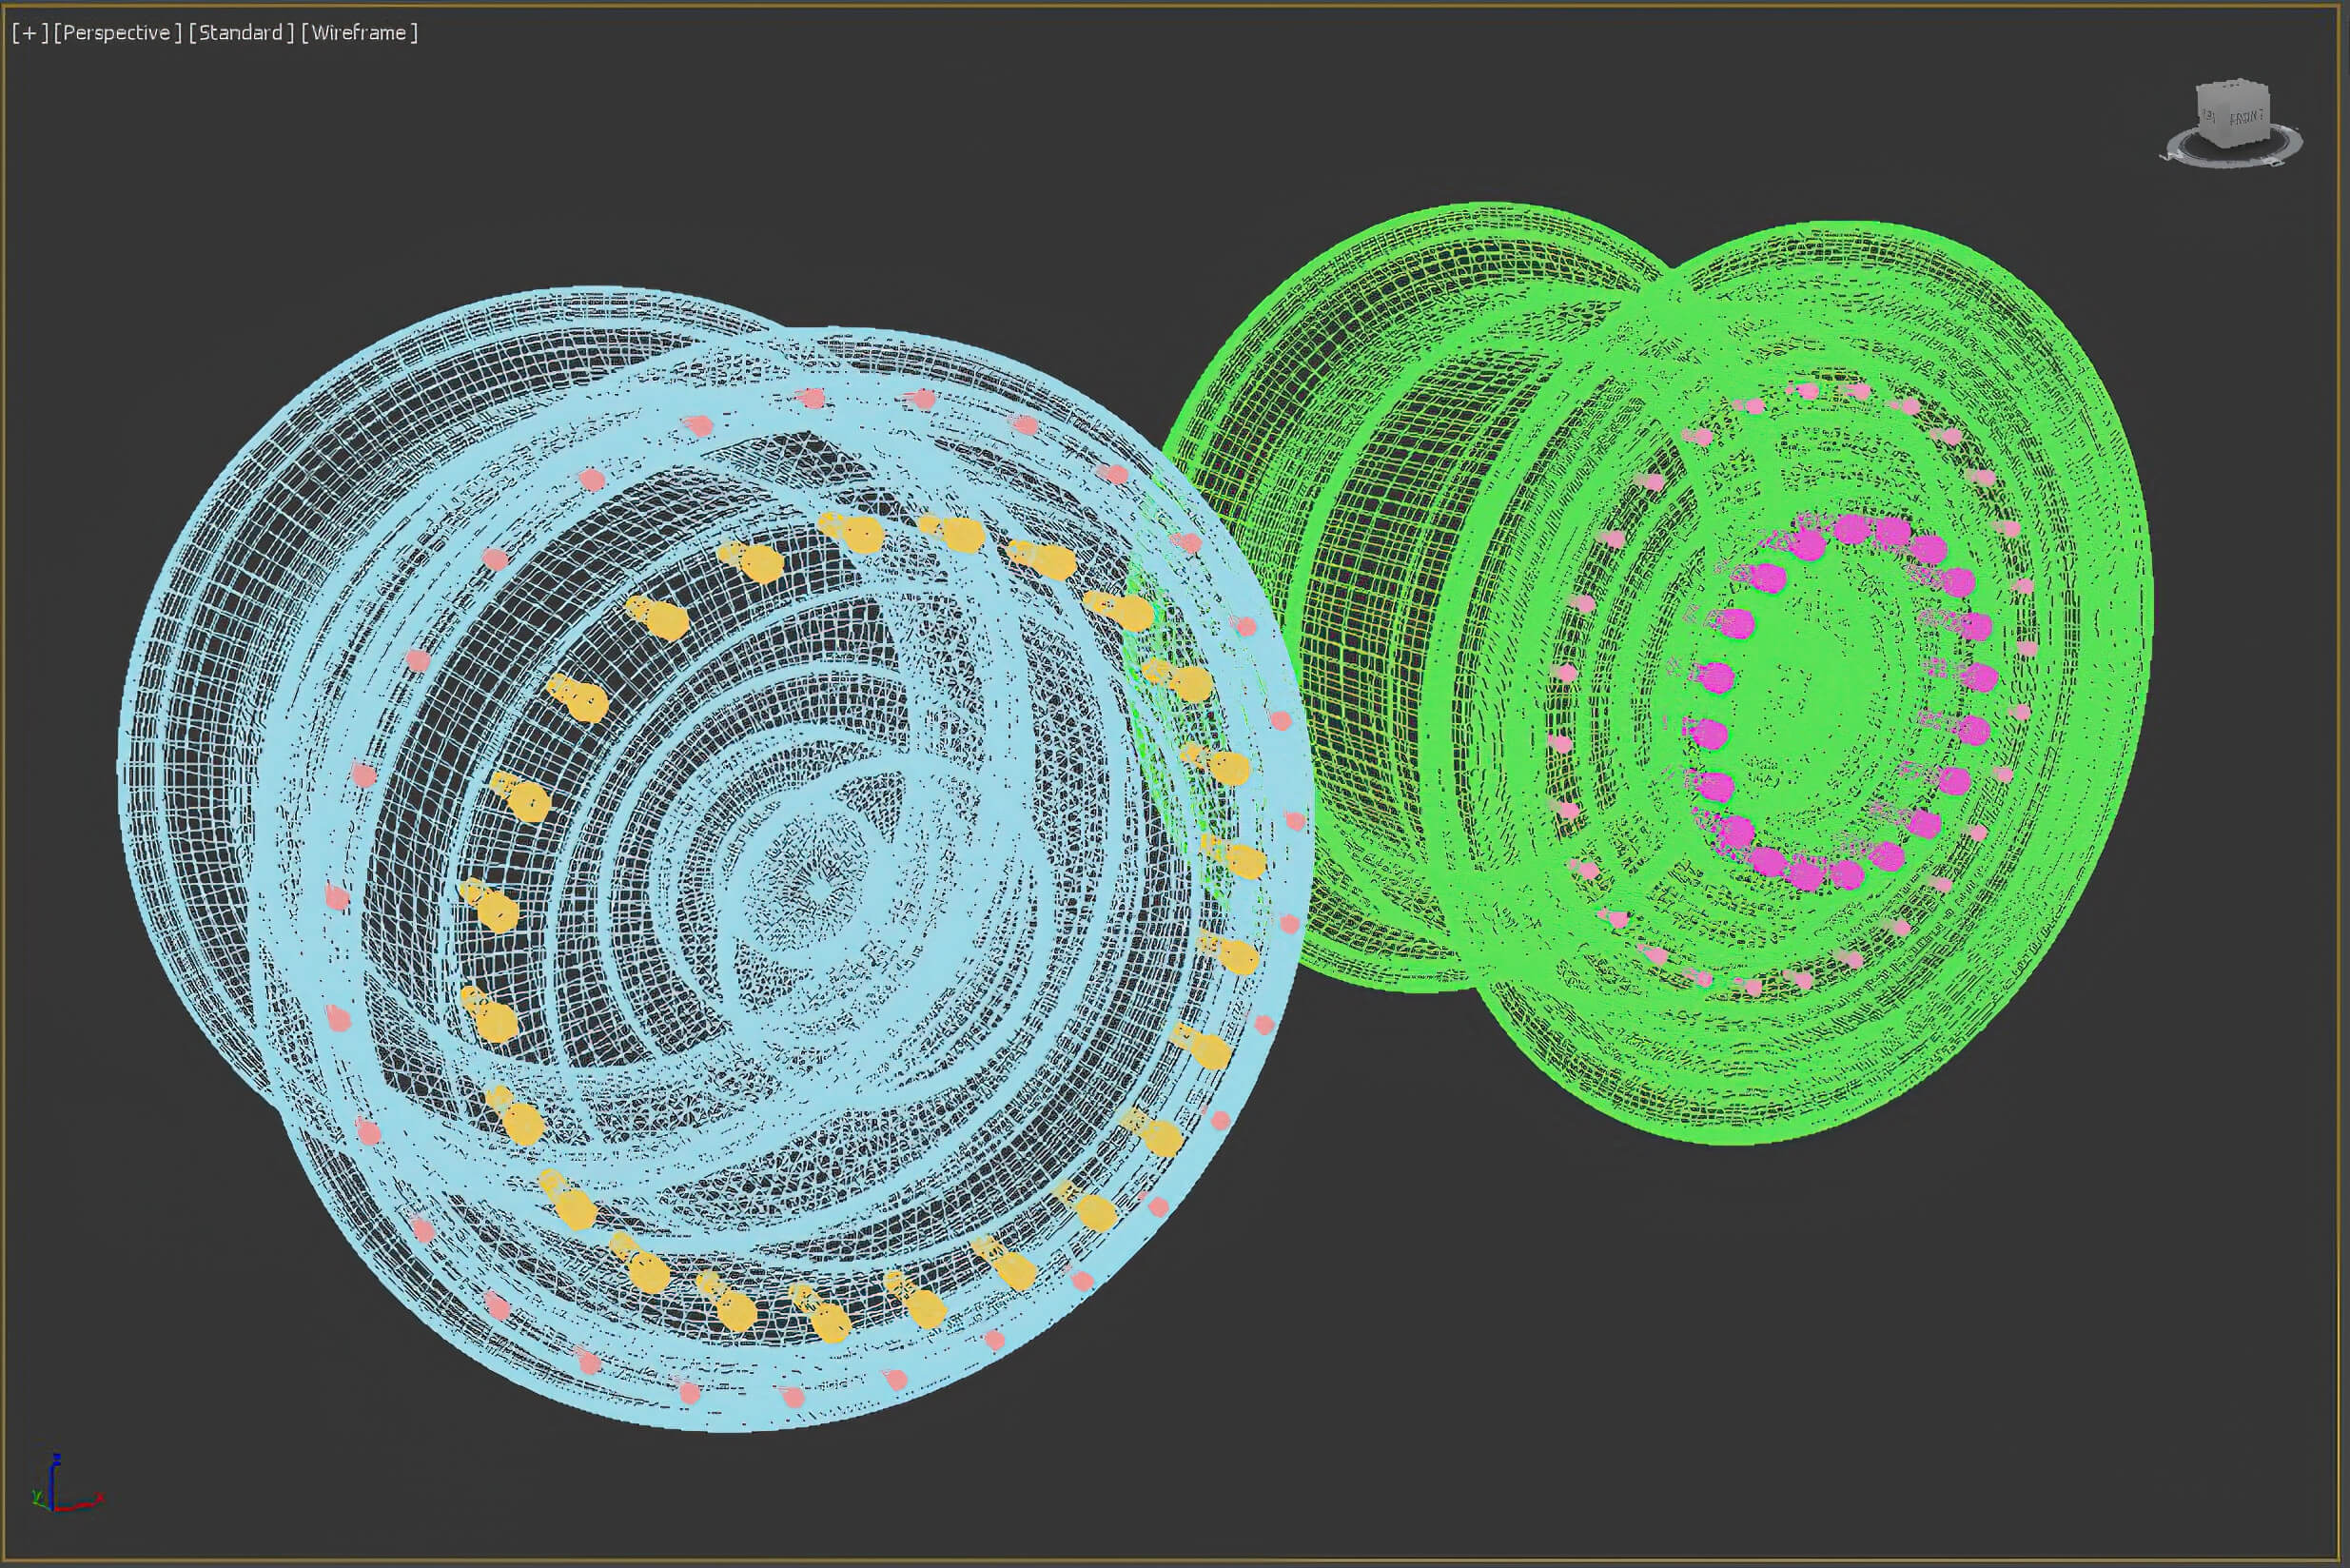Open the [+] general viewport menu
The width and height of the screenshot is (2350, 1568).
coord(30,33)
